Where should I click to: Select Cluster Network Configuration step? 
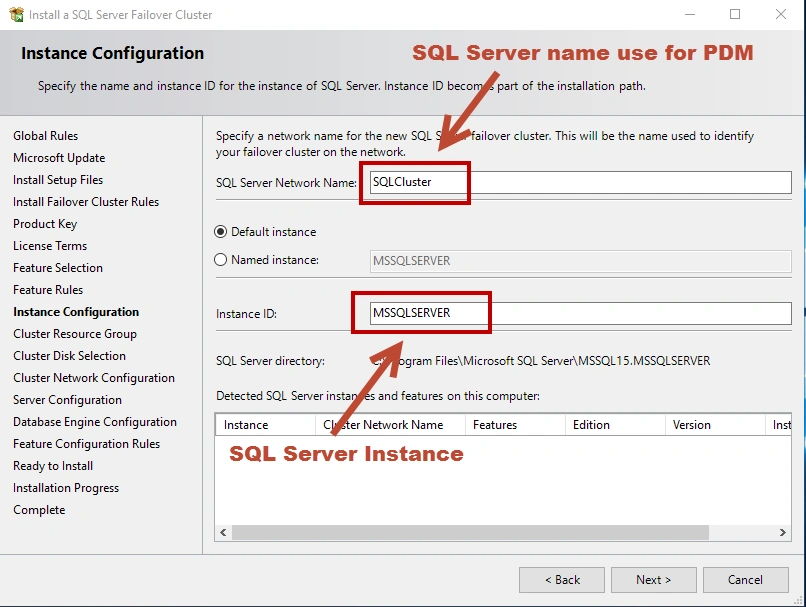(94, 378)
